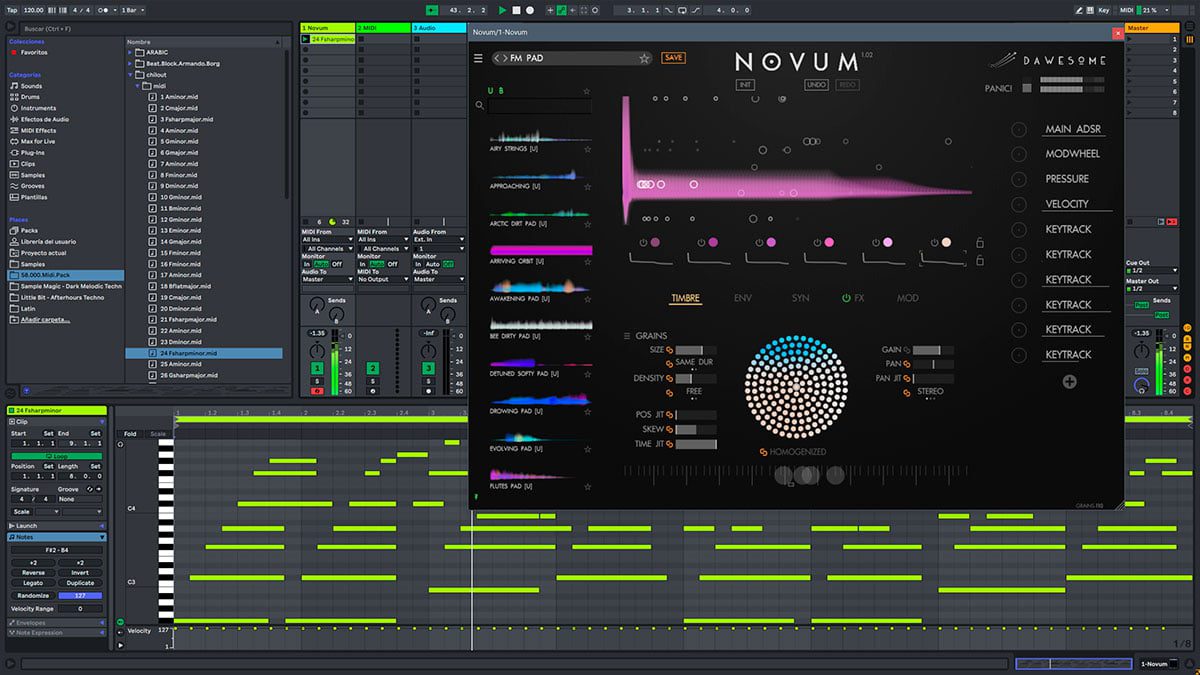Image resolution: width=1200 pixels, height=675 pixels.
Task: Click the MAIN ADSR modulator knob circle
Action: tap(1019, 129)
